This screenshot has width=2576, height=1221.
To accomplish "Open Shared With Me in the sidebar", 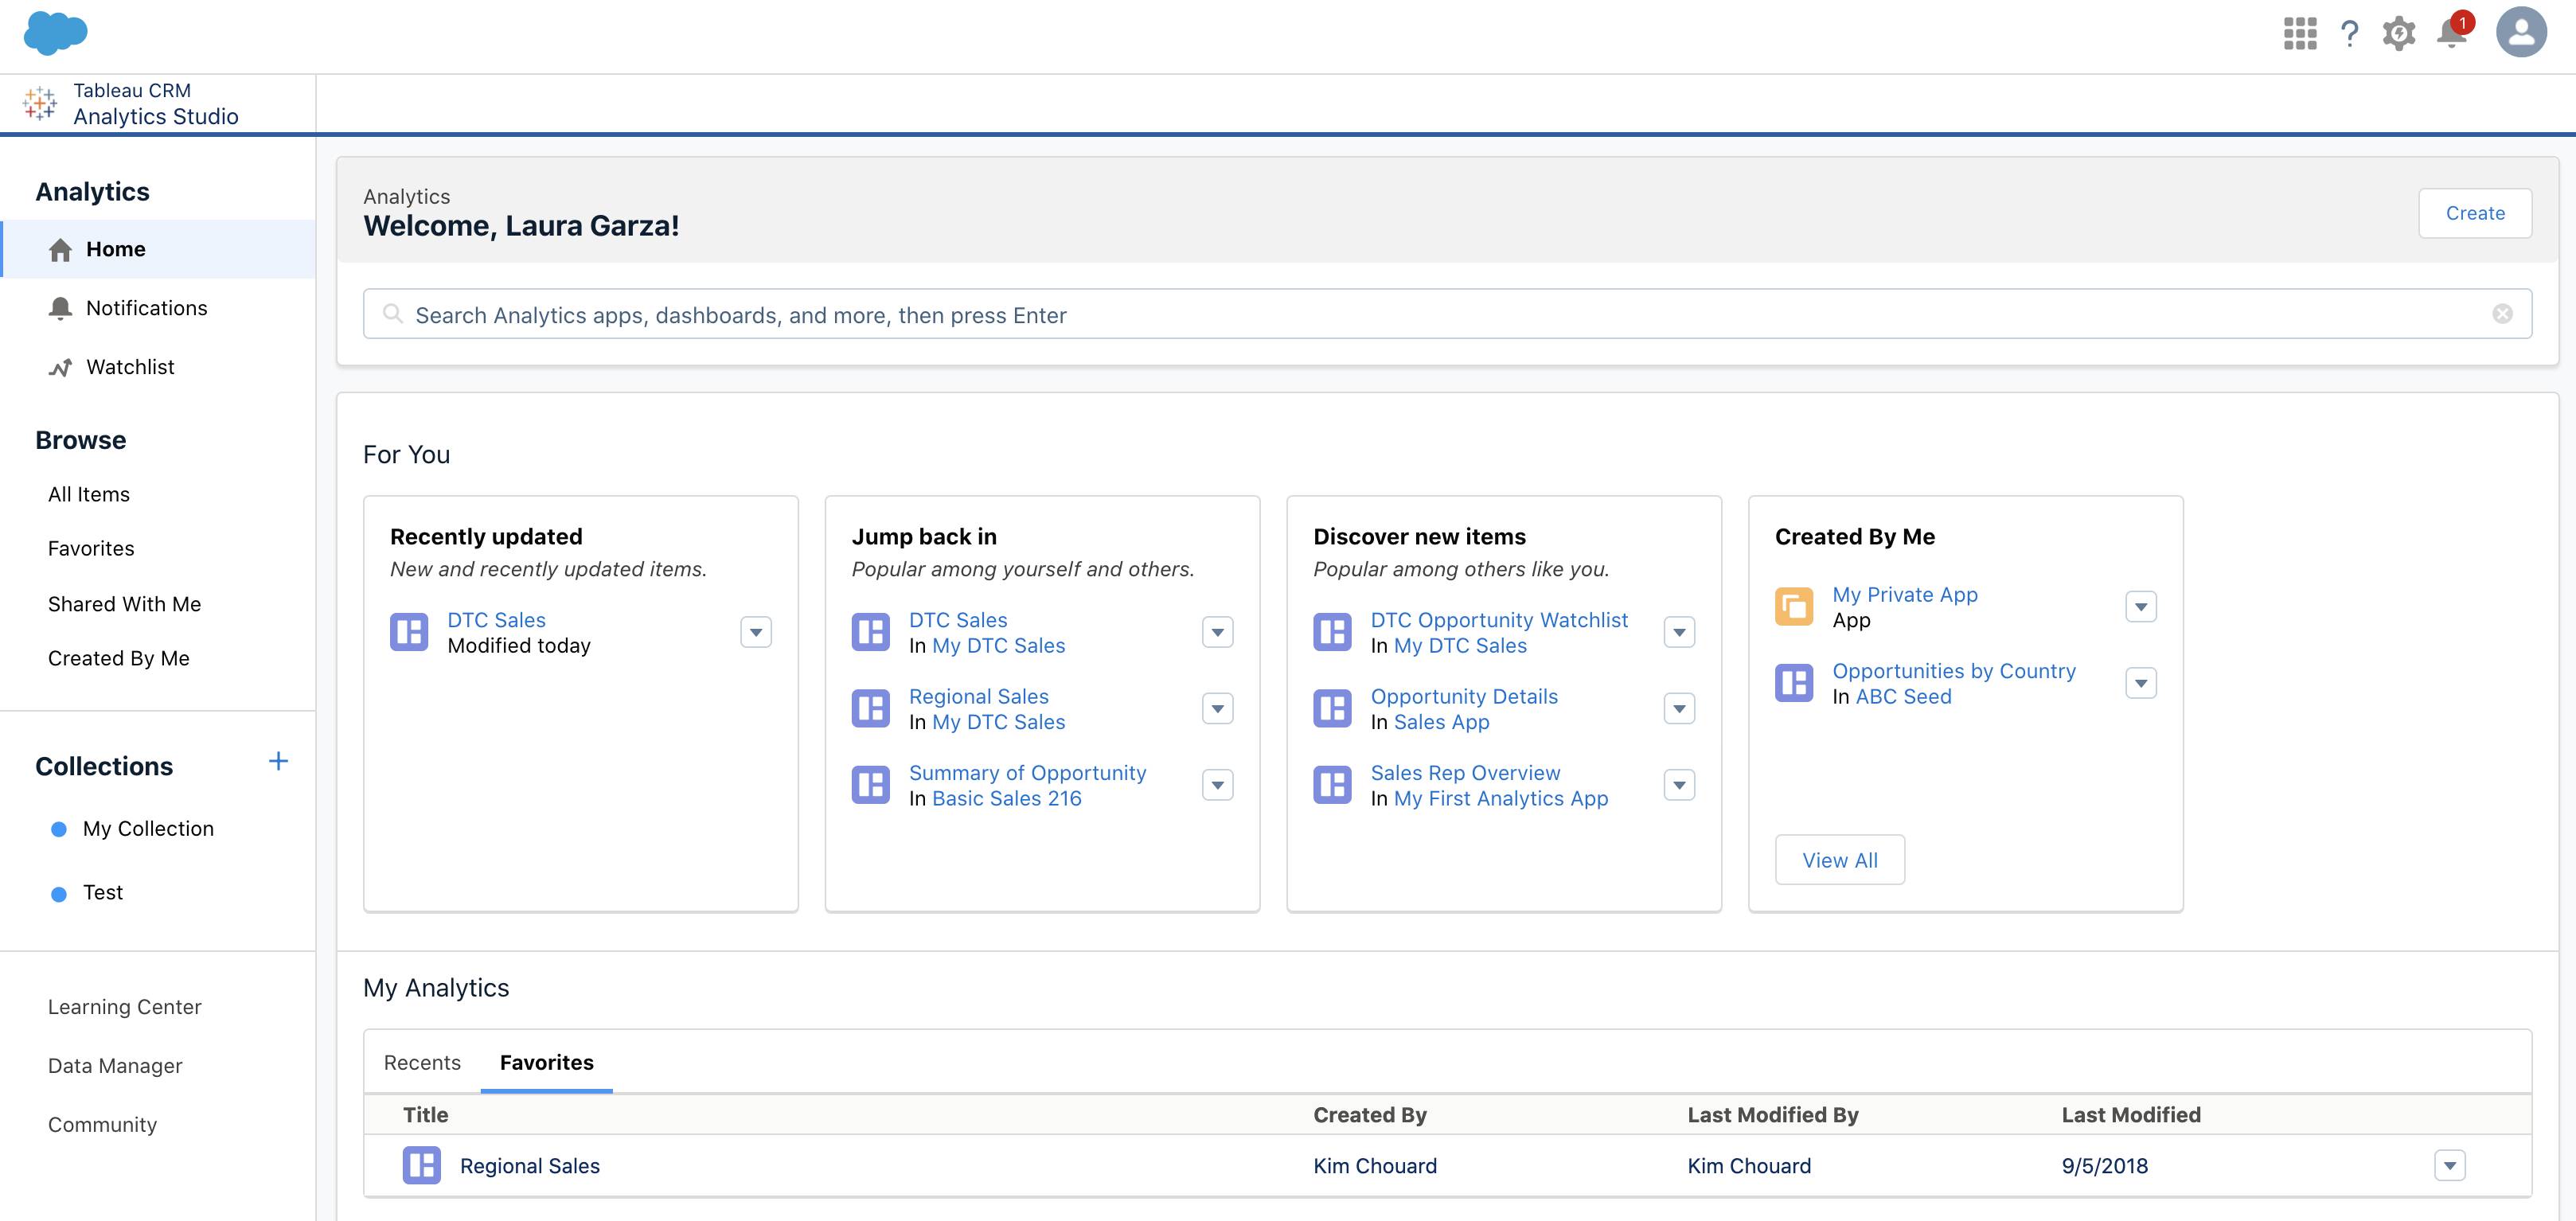I will (125, 605).
